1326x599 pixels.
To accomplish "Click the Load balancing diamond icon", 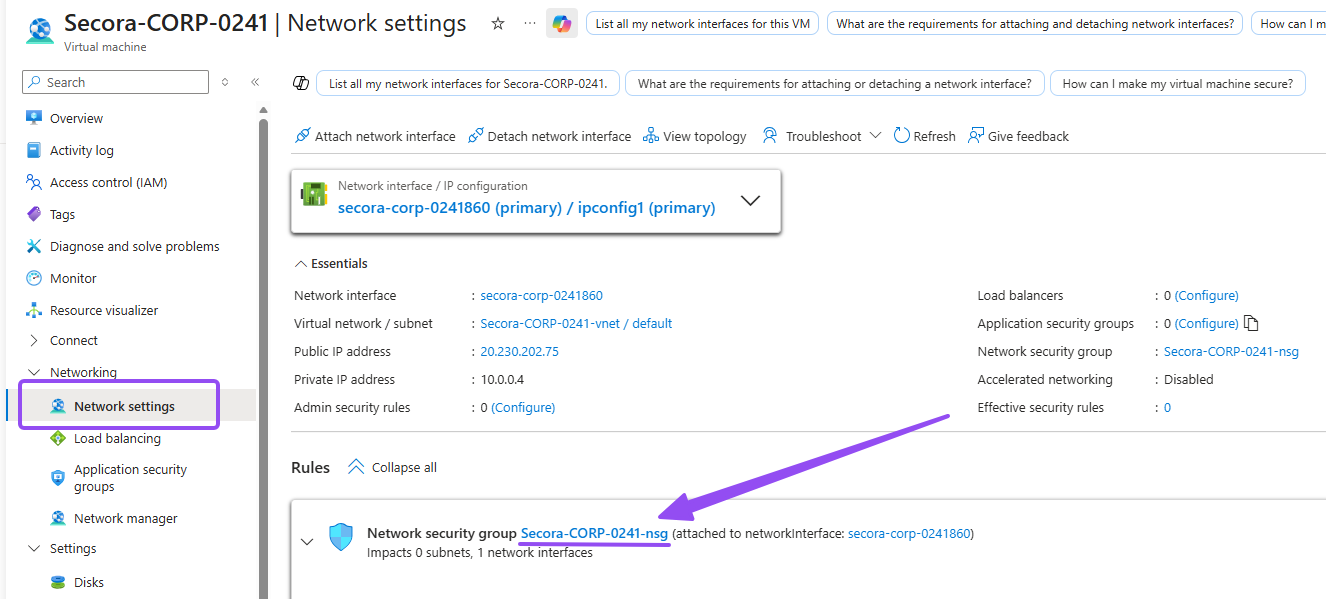I will coord(58,438).
